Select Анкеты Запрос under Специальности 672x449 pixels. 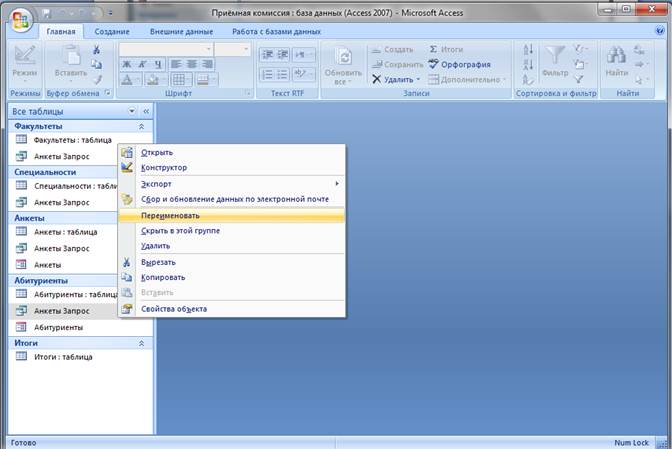tap(62, 202)
